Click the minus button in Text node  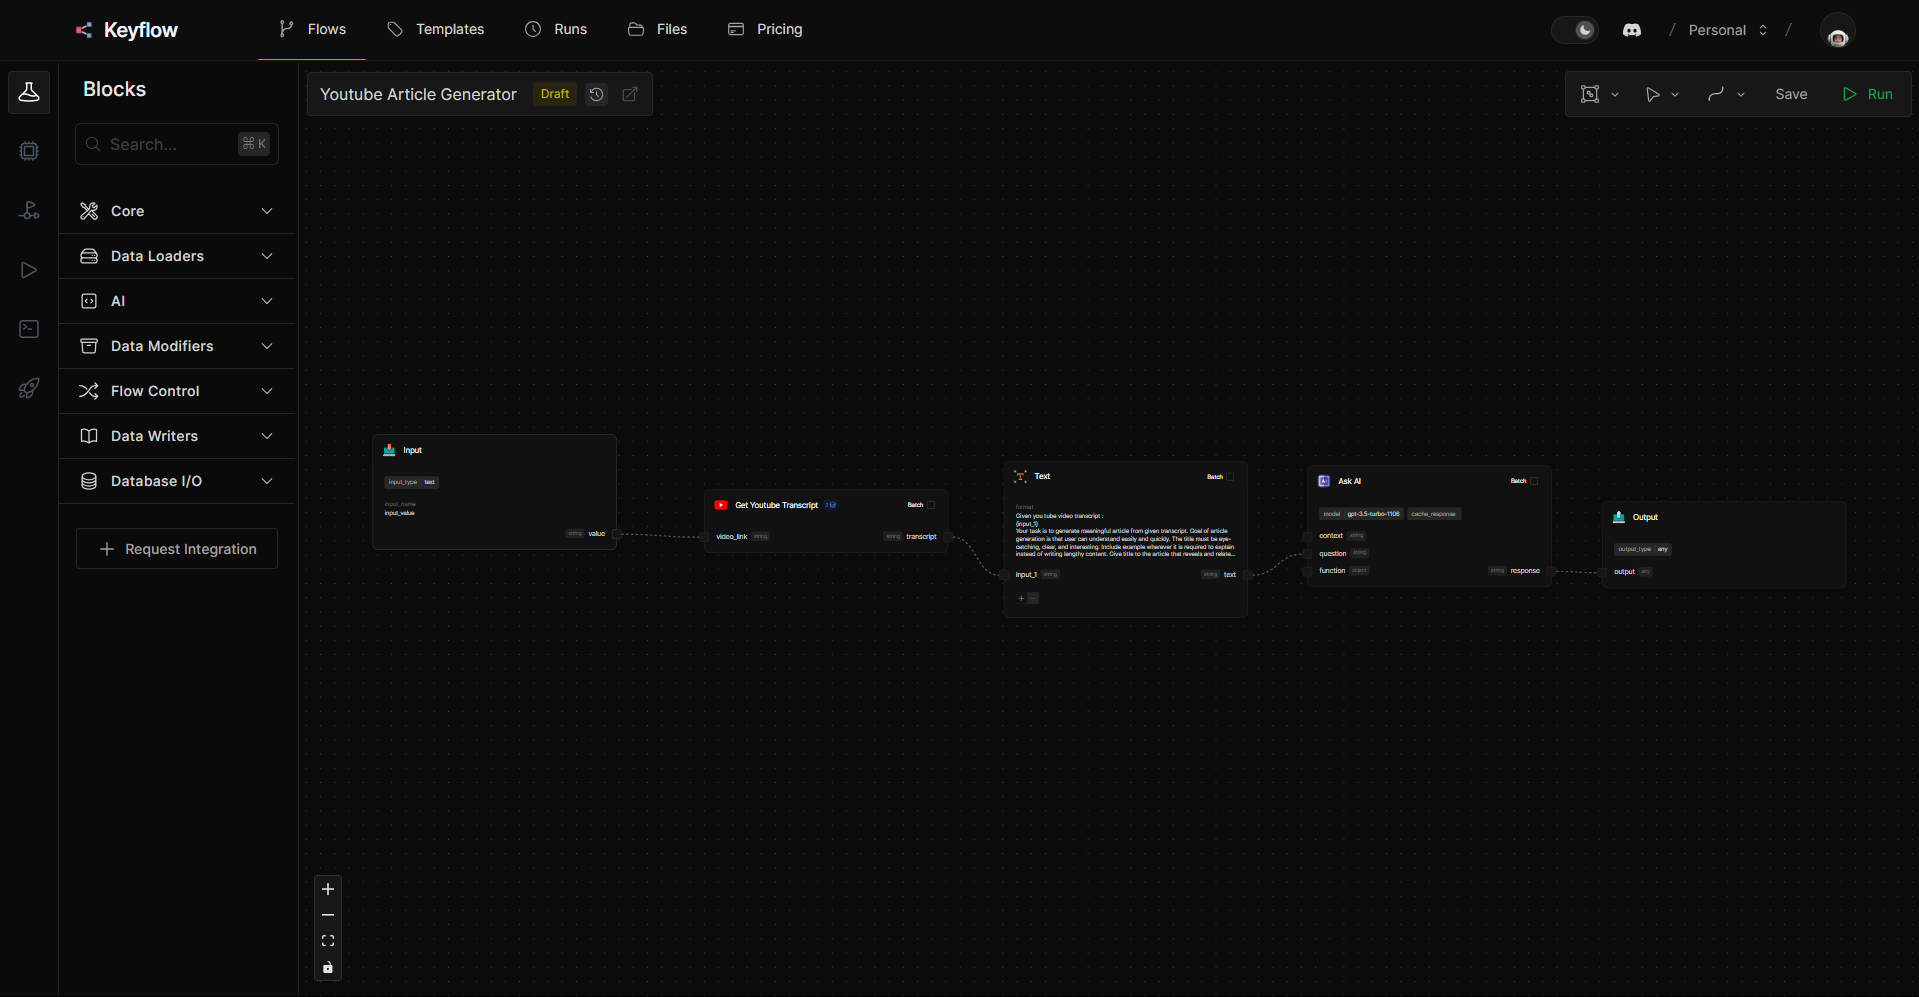[1033, 598]
